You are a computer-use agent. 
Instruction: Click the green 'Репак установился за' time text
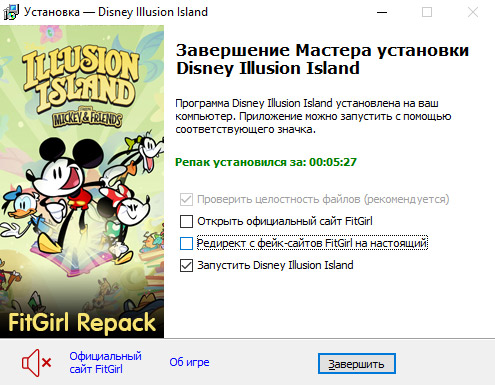266,162
